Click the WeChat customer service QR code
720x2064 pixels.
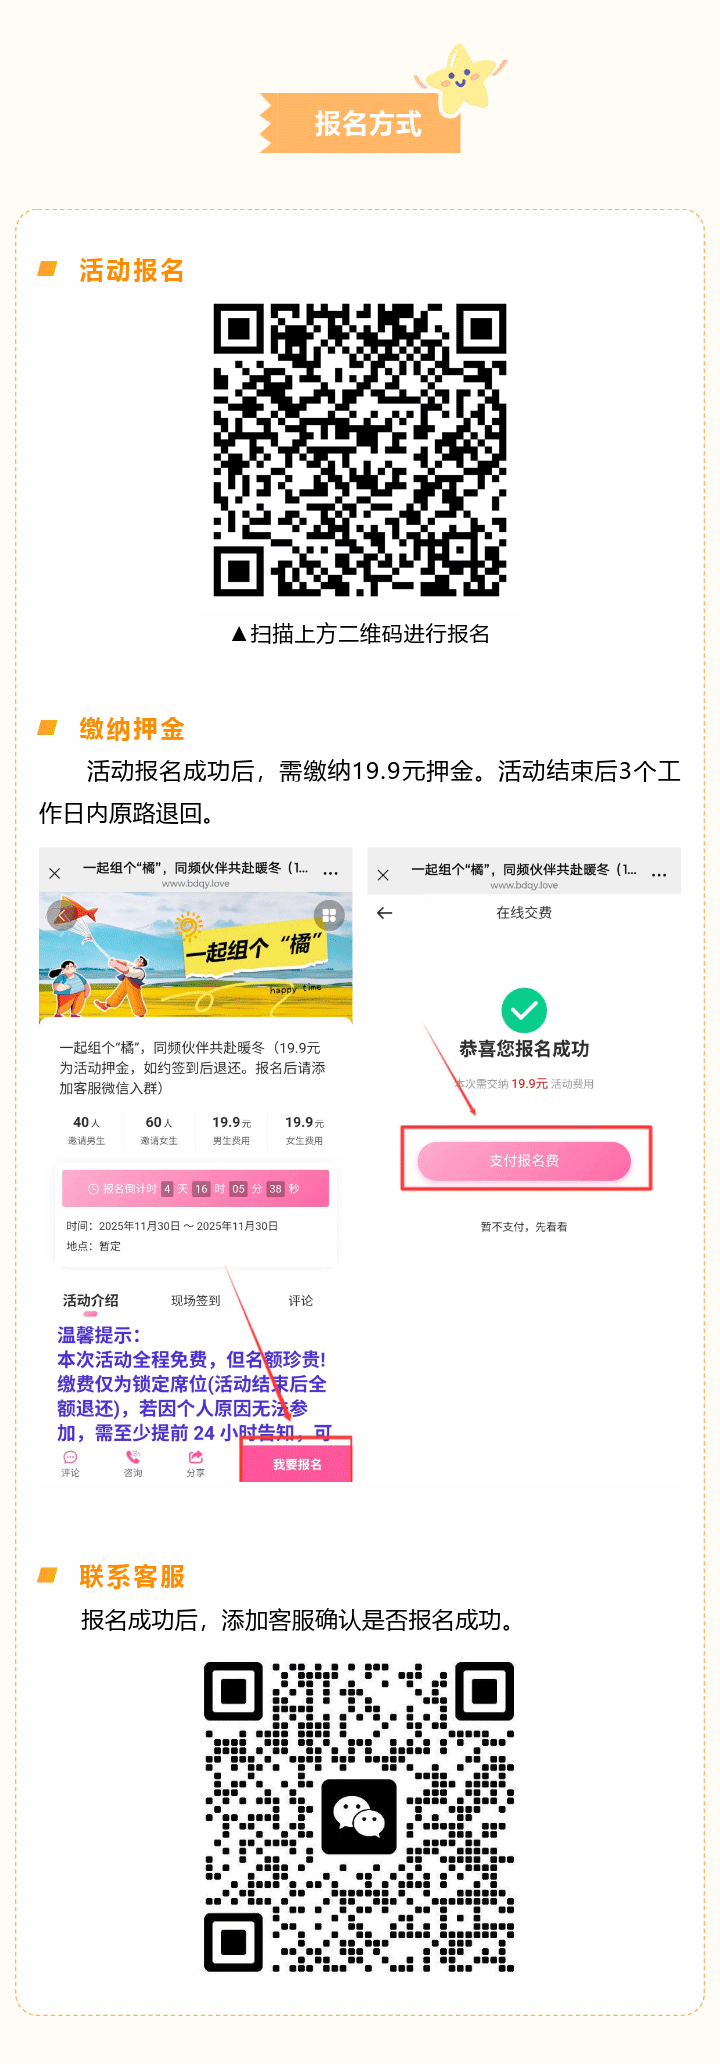(x=359, y=1816)
